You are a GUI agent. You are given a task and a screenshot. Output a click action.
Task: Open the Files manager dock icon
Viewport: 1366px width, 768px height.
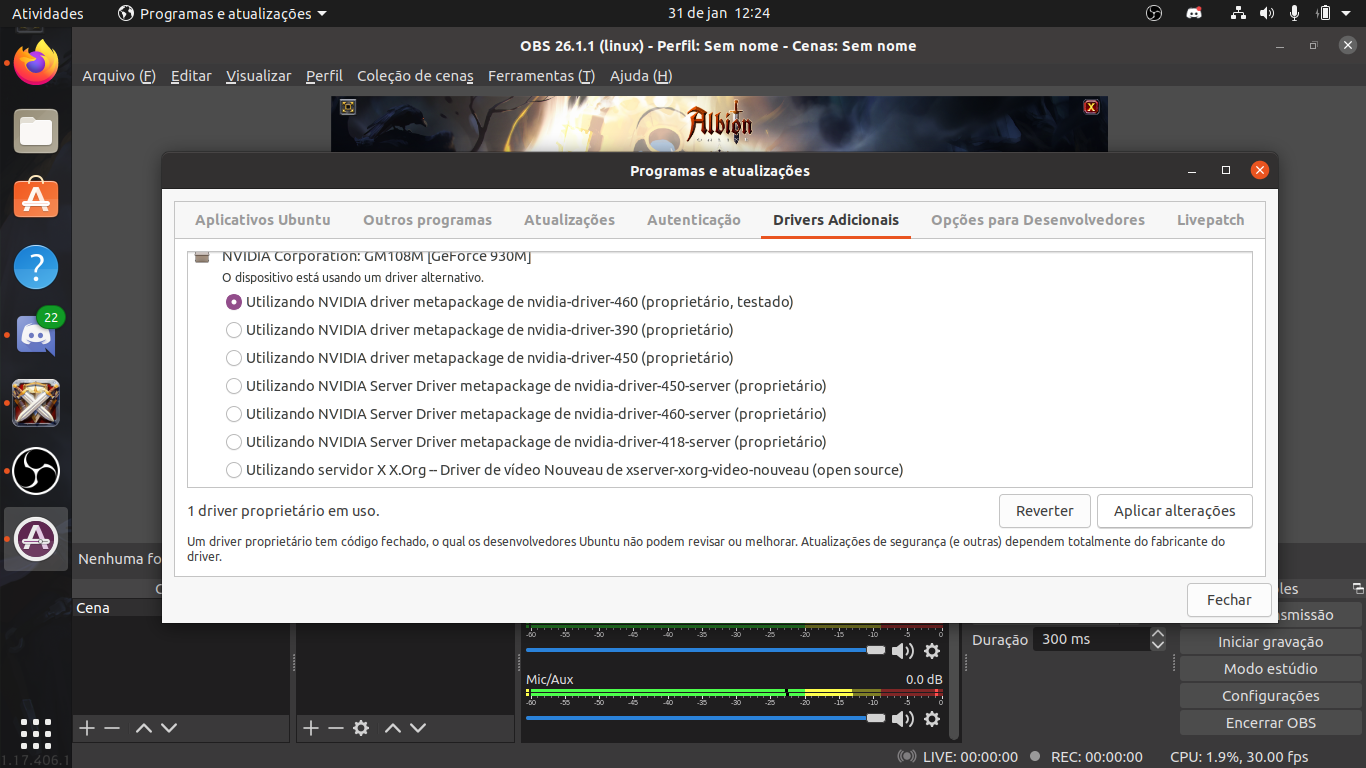click(36, 131)
